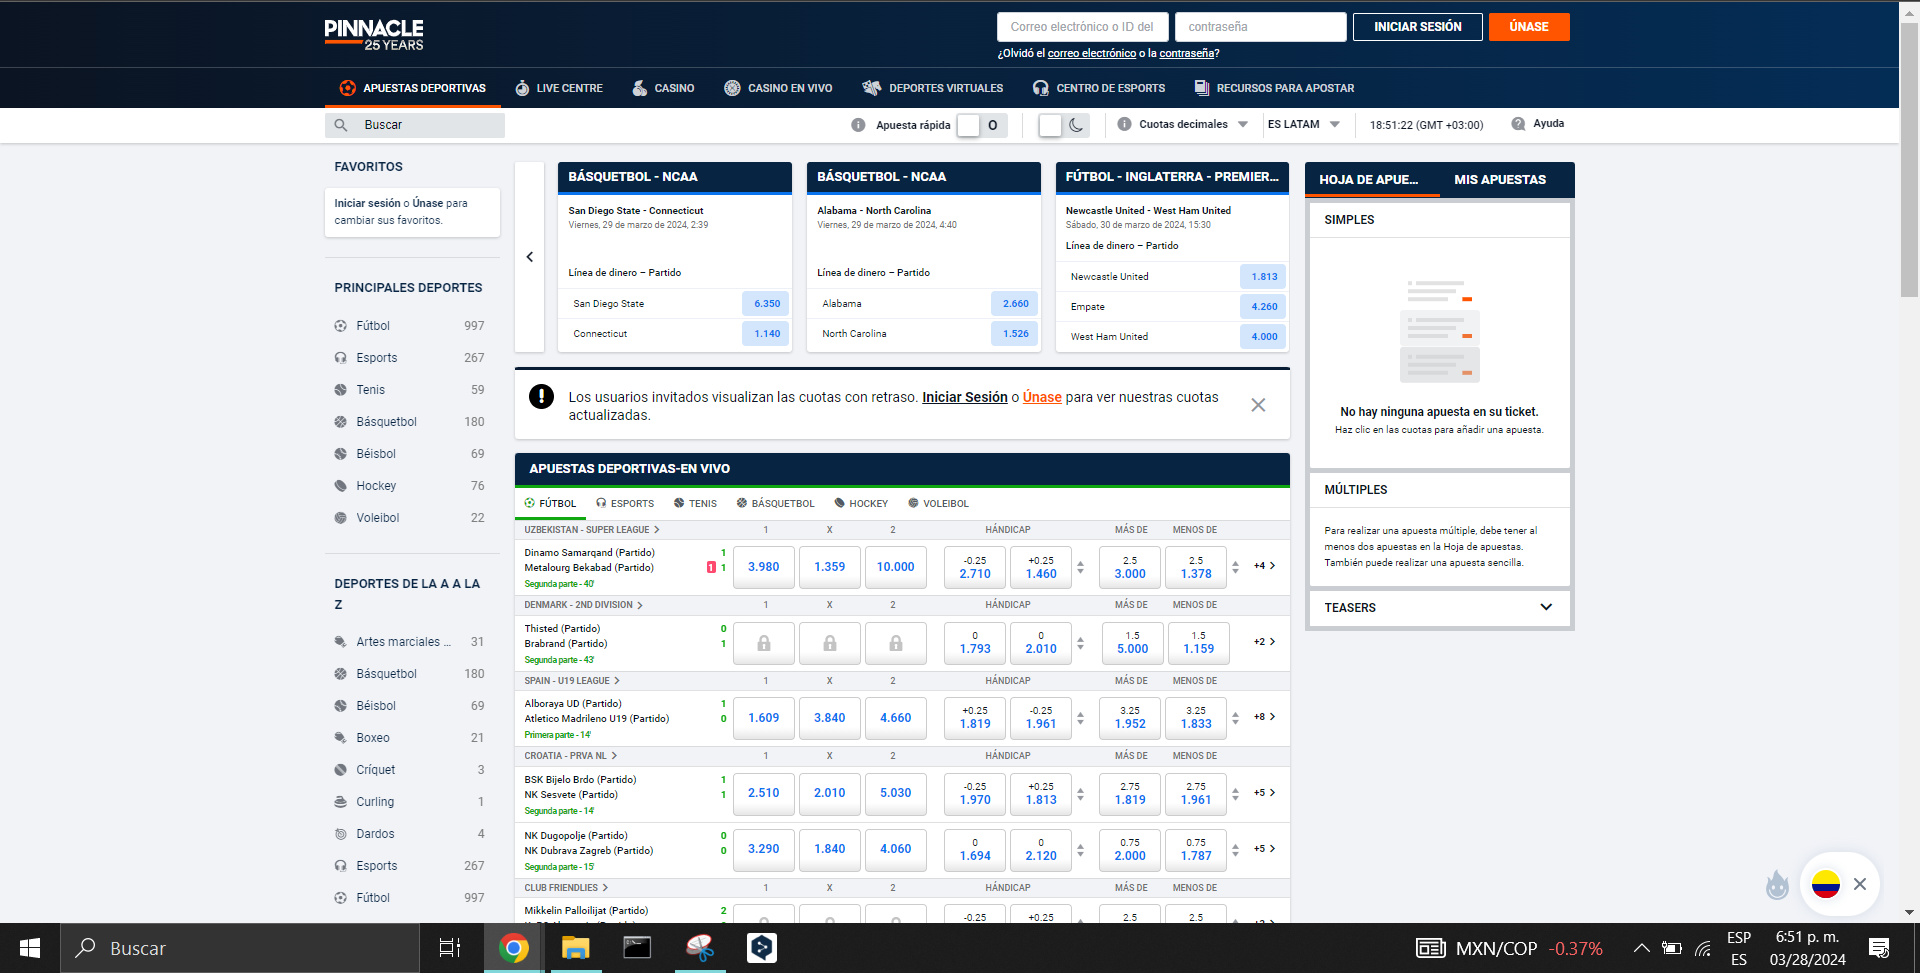Select Empate odds 4.260
The image size is (1920, 973).
point(1264,306)
